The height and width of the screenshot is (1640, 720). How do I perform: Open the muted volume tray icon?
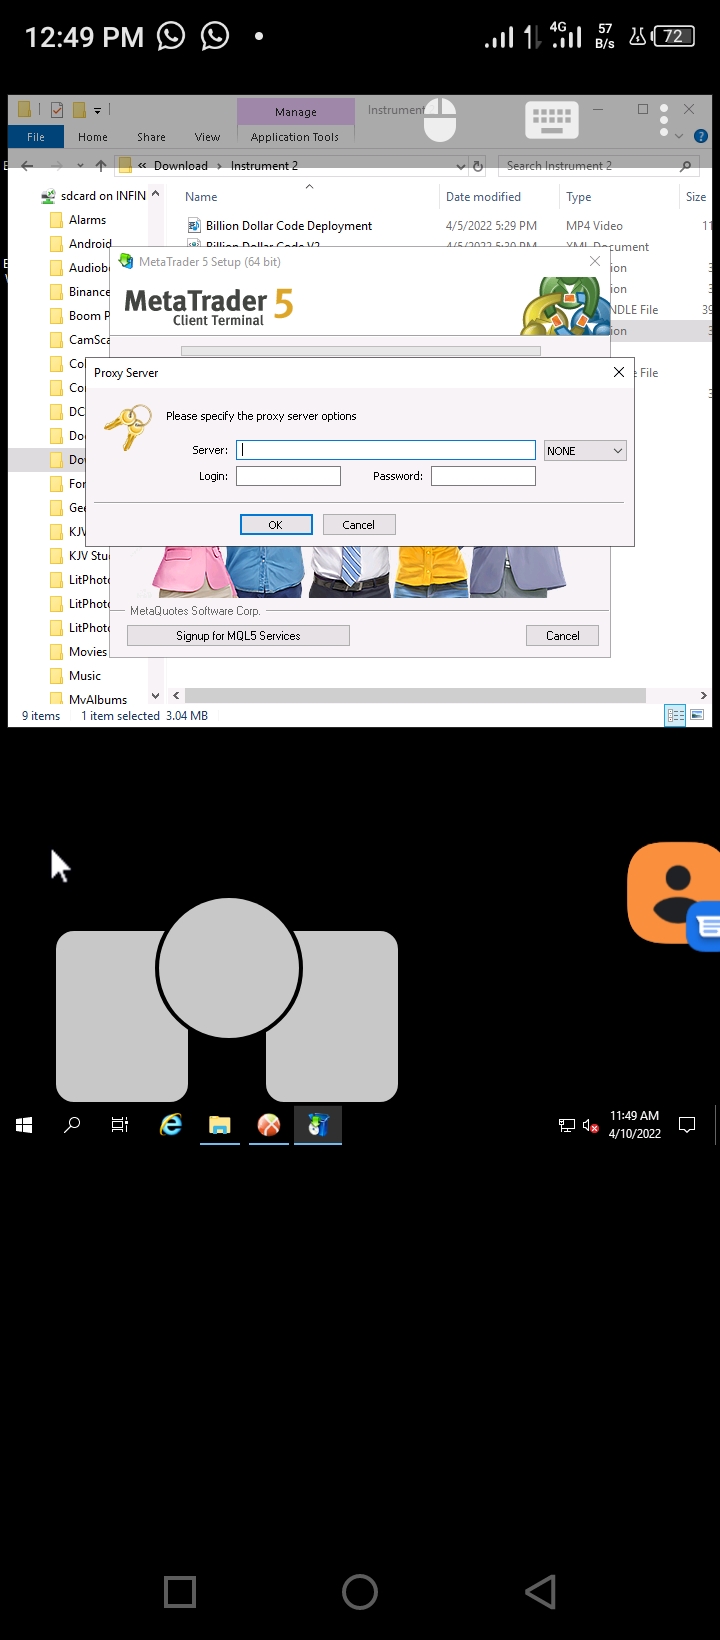590,1125
